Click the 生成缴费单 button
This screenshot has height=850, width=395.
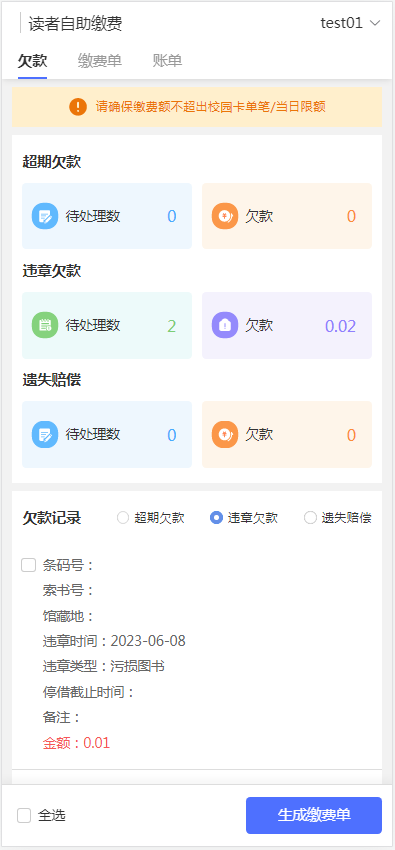click(x=314, y=815)
